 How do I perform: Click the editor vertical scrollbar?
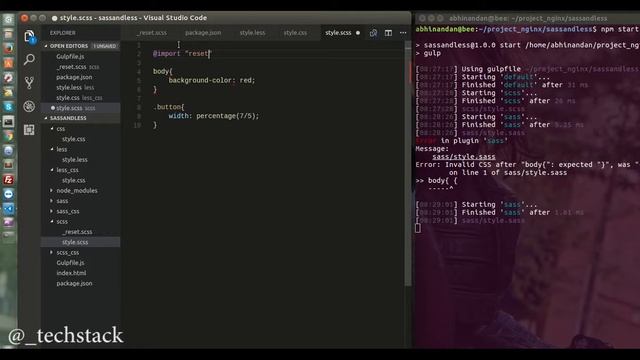[408, 163]
